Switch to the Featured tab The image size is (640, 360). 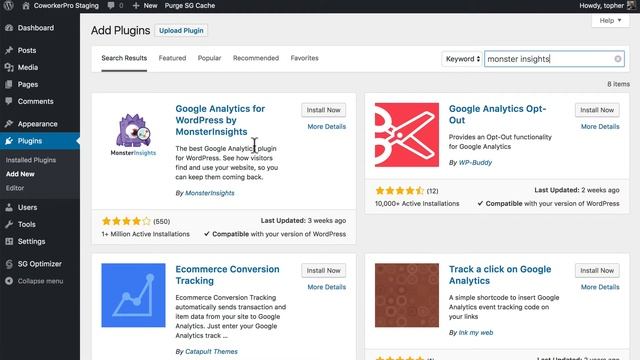[172, 58]
